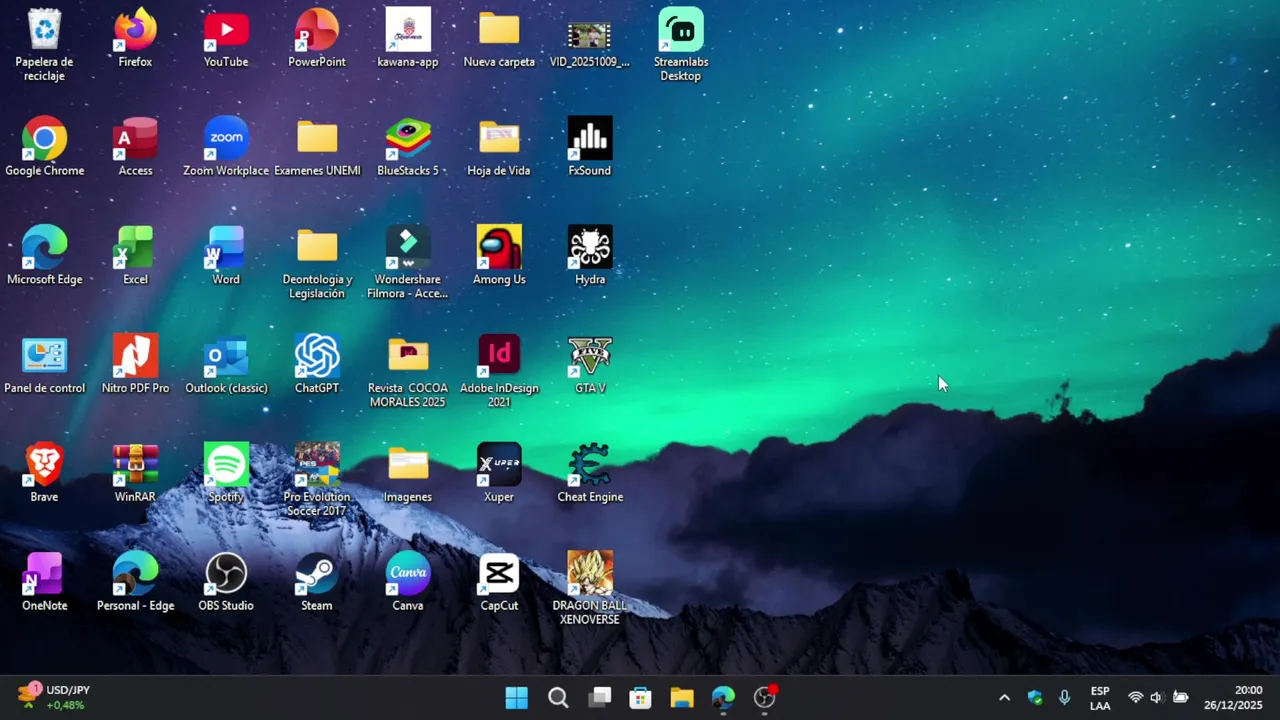The height and width of the screenshot is (720, 1280).
Task: Select the Personal - Edge shortcut
Action: (x=135, y=583)
